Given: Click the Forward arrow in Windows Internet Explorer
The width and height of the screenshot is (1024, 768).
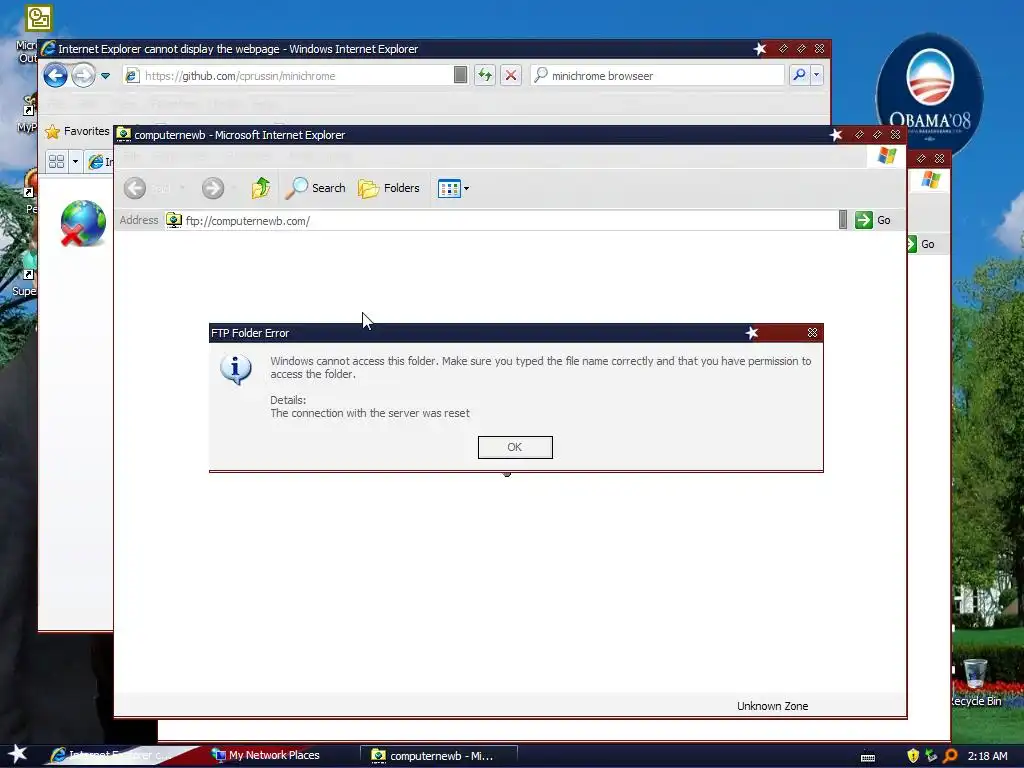Looking at the screenshot, I should (83, 76).
